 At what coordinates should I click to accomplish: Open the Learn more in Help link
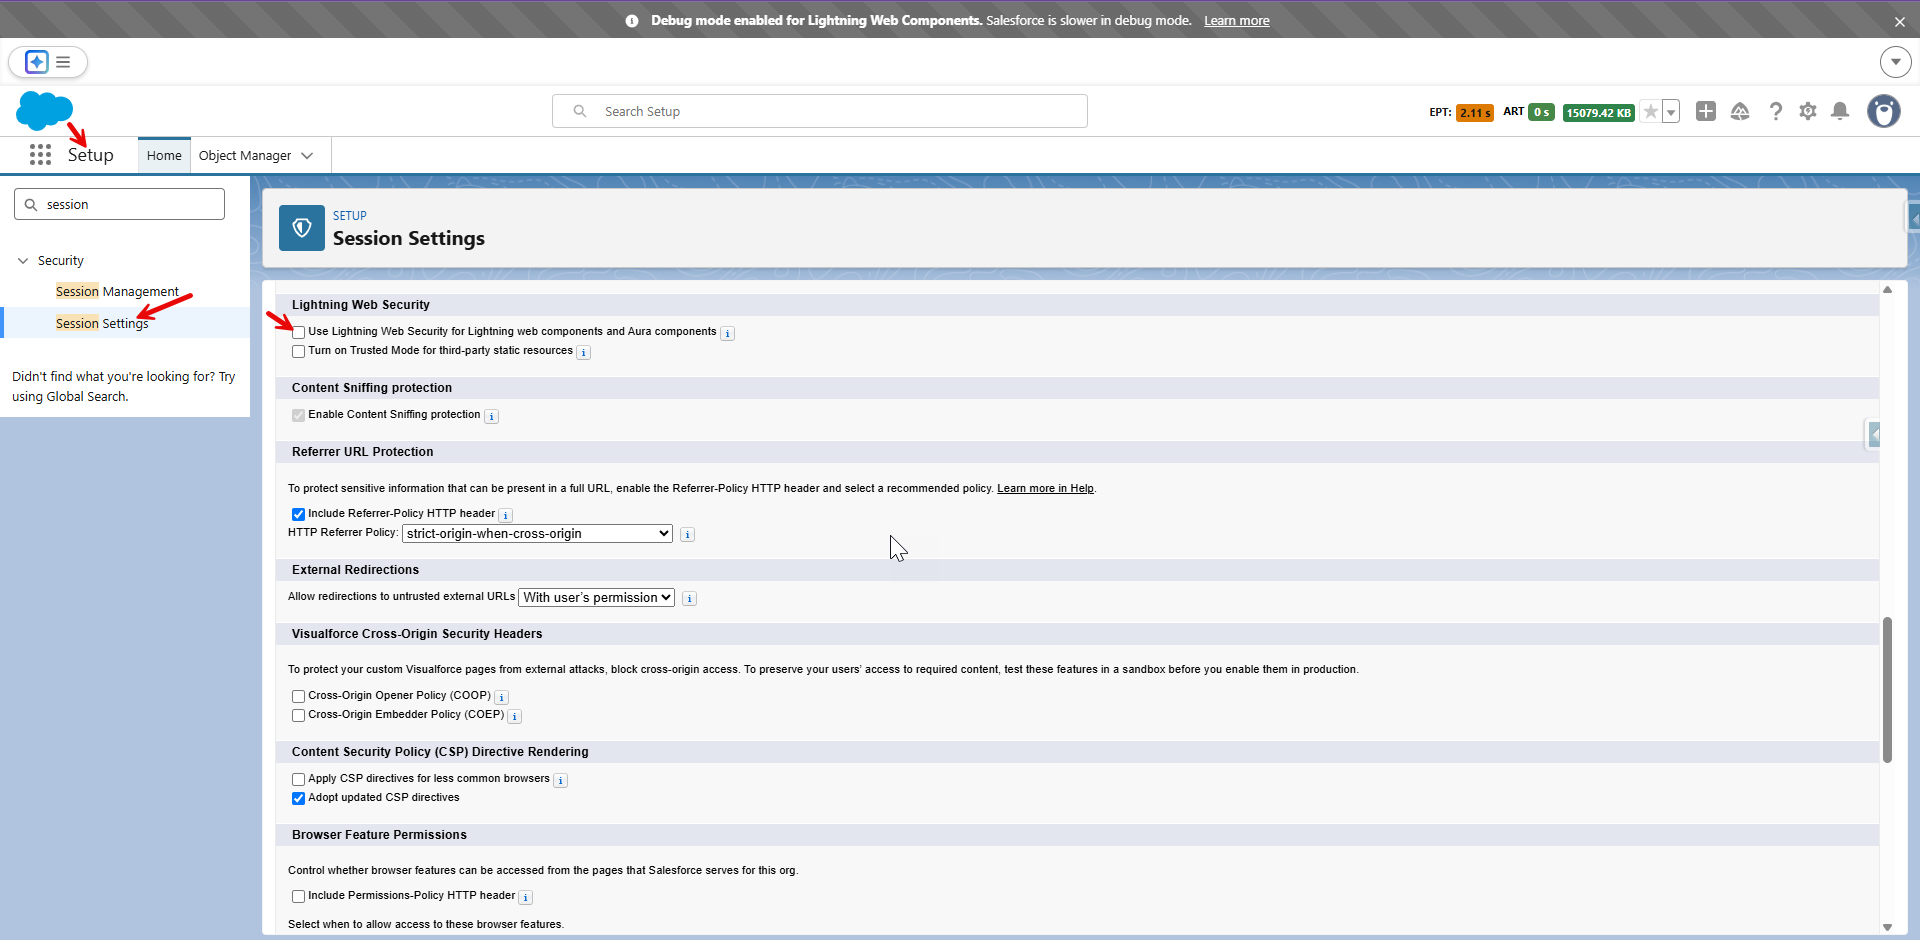[1045, 489]
